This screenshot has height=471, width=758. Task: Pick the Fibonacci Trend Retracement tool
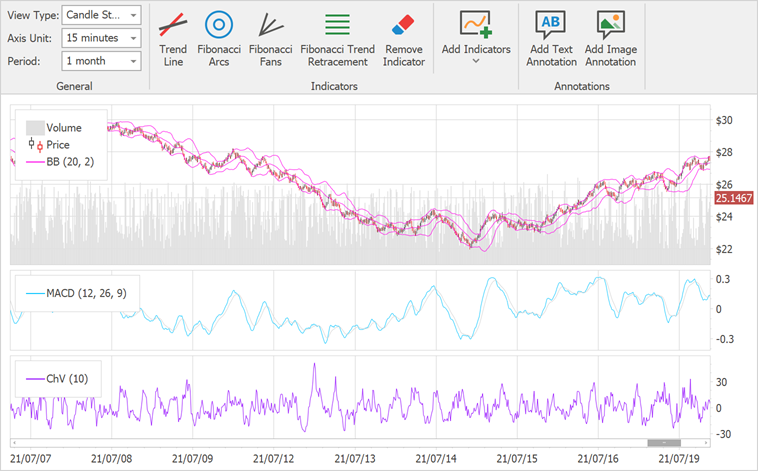click(337, 40)
